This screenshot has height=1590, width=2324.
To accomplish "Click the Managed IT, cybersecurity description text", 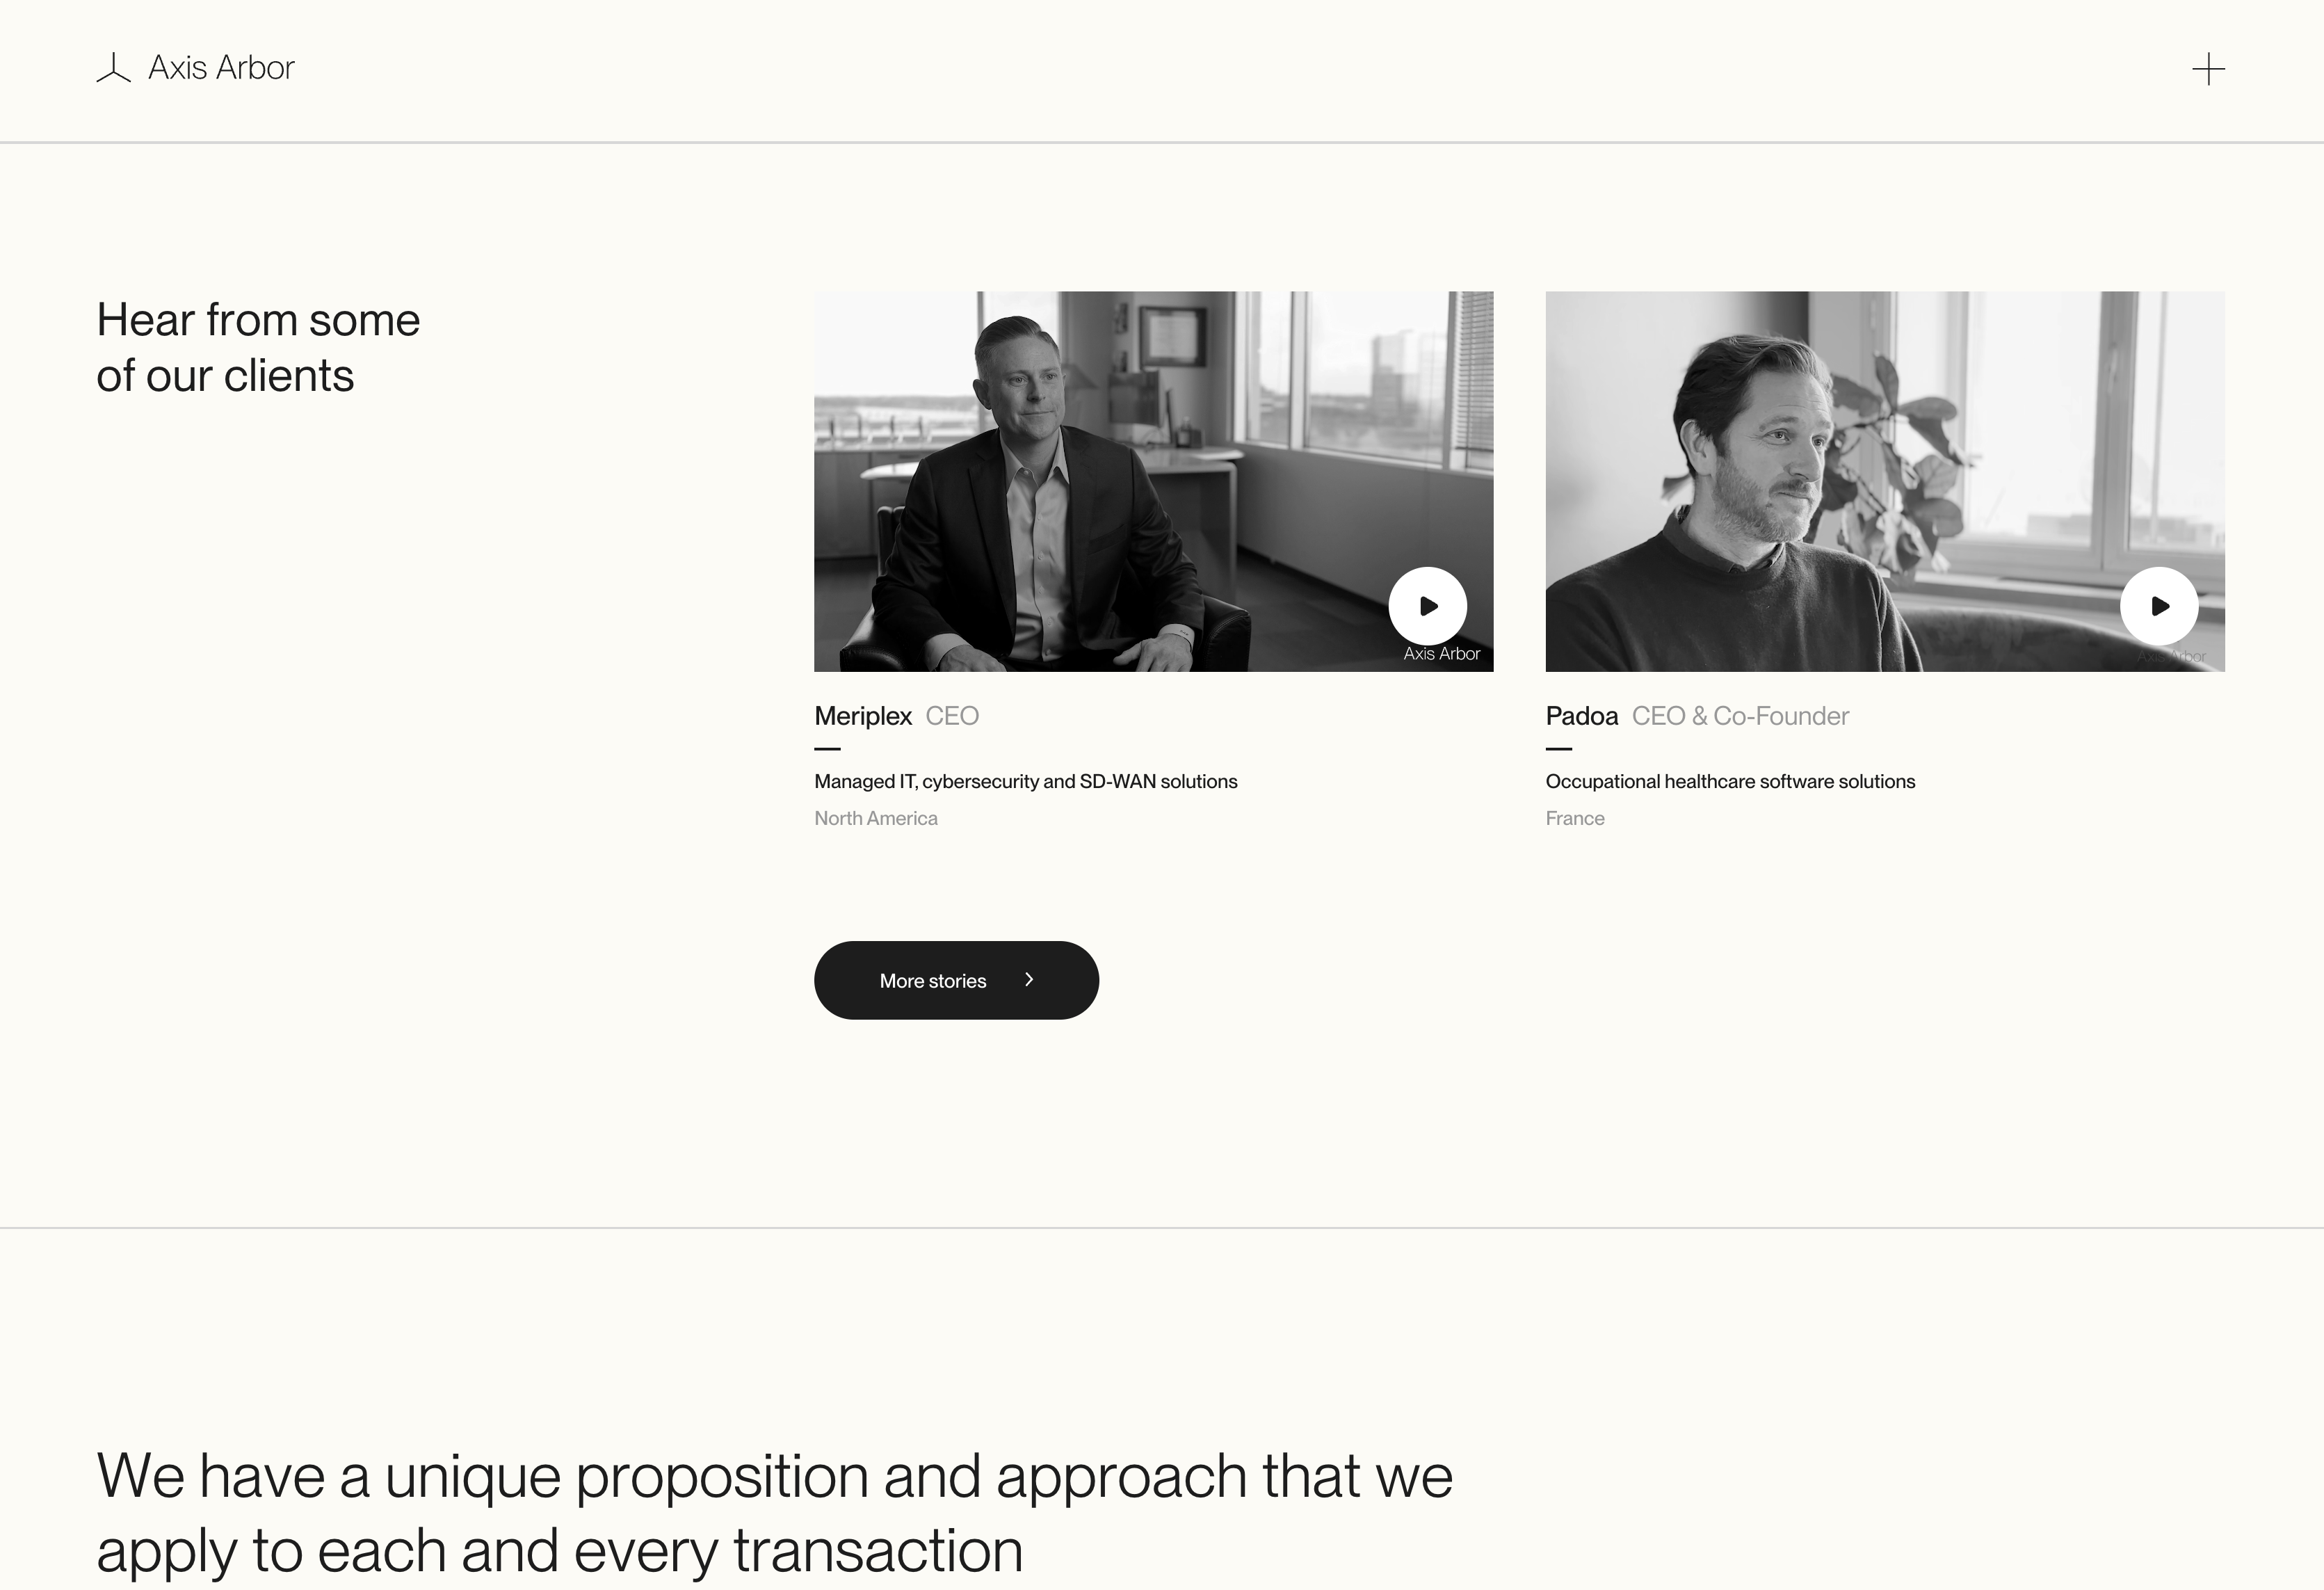I will tap(1025, 782).
